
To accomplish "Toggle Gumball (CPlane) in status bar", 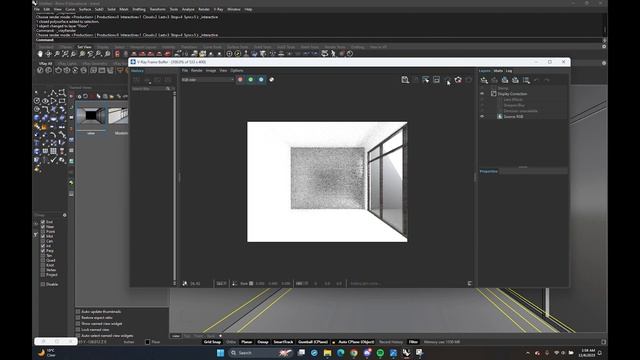I will click(313, 342).
